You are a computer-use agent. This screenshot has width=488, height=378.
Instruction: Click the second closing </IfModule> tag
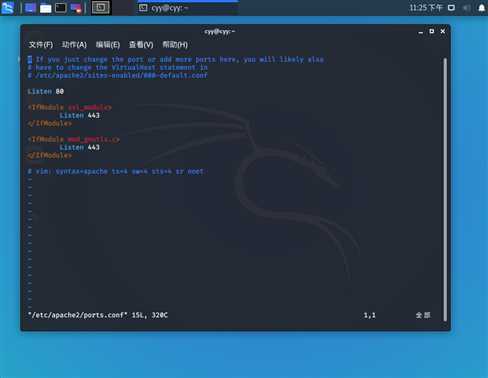coord(50,155)
